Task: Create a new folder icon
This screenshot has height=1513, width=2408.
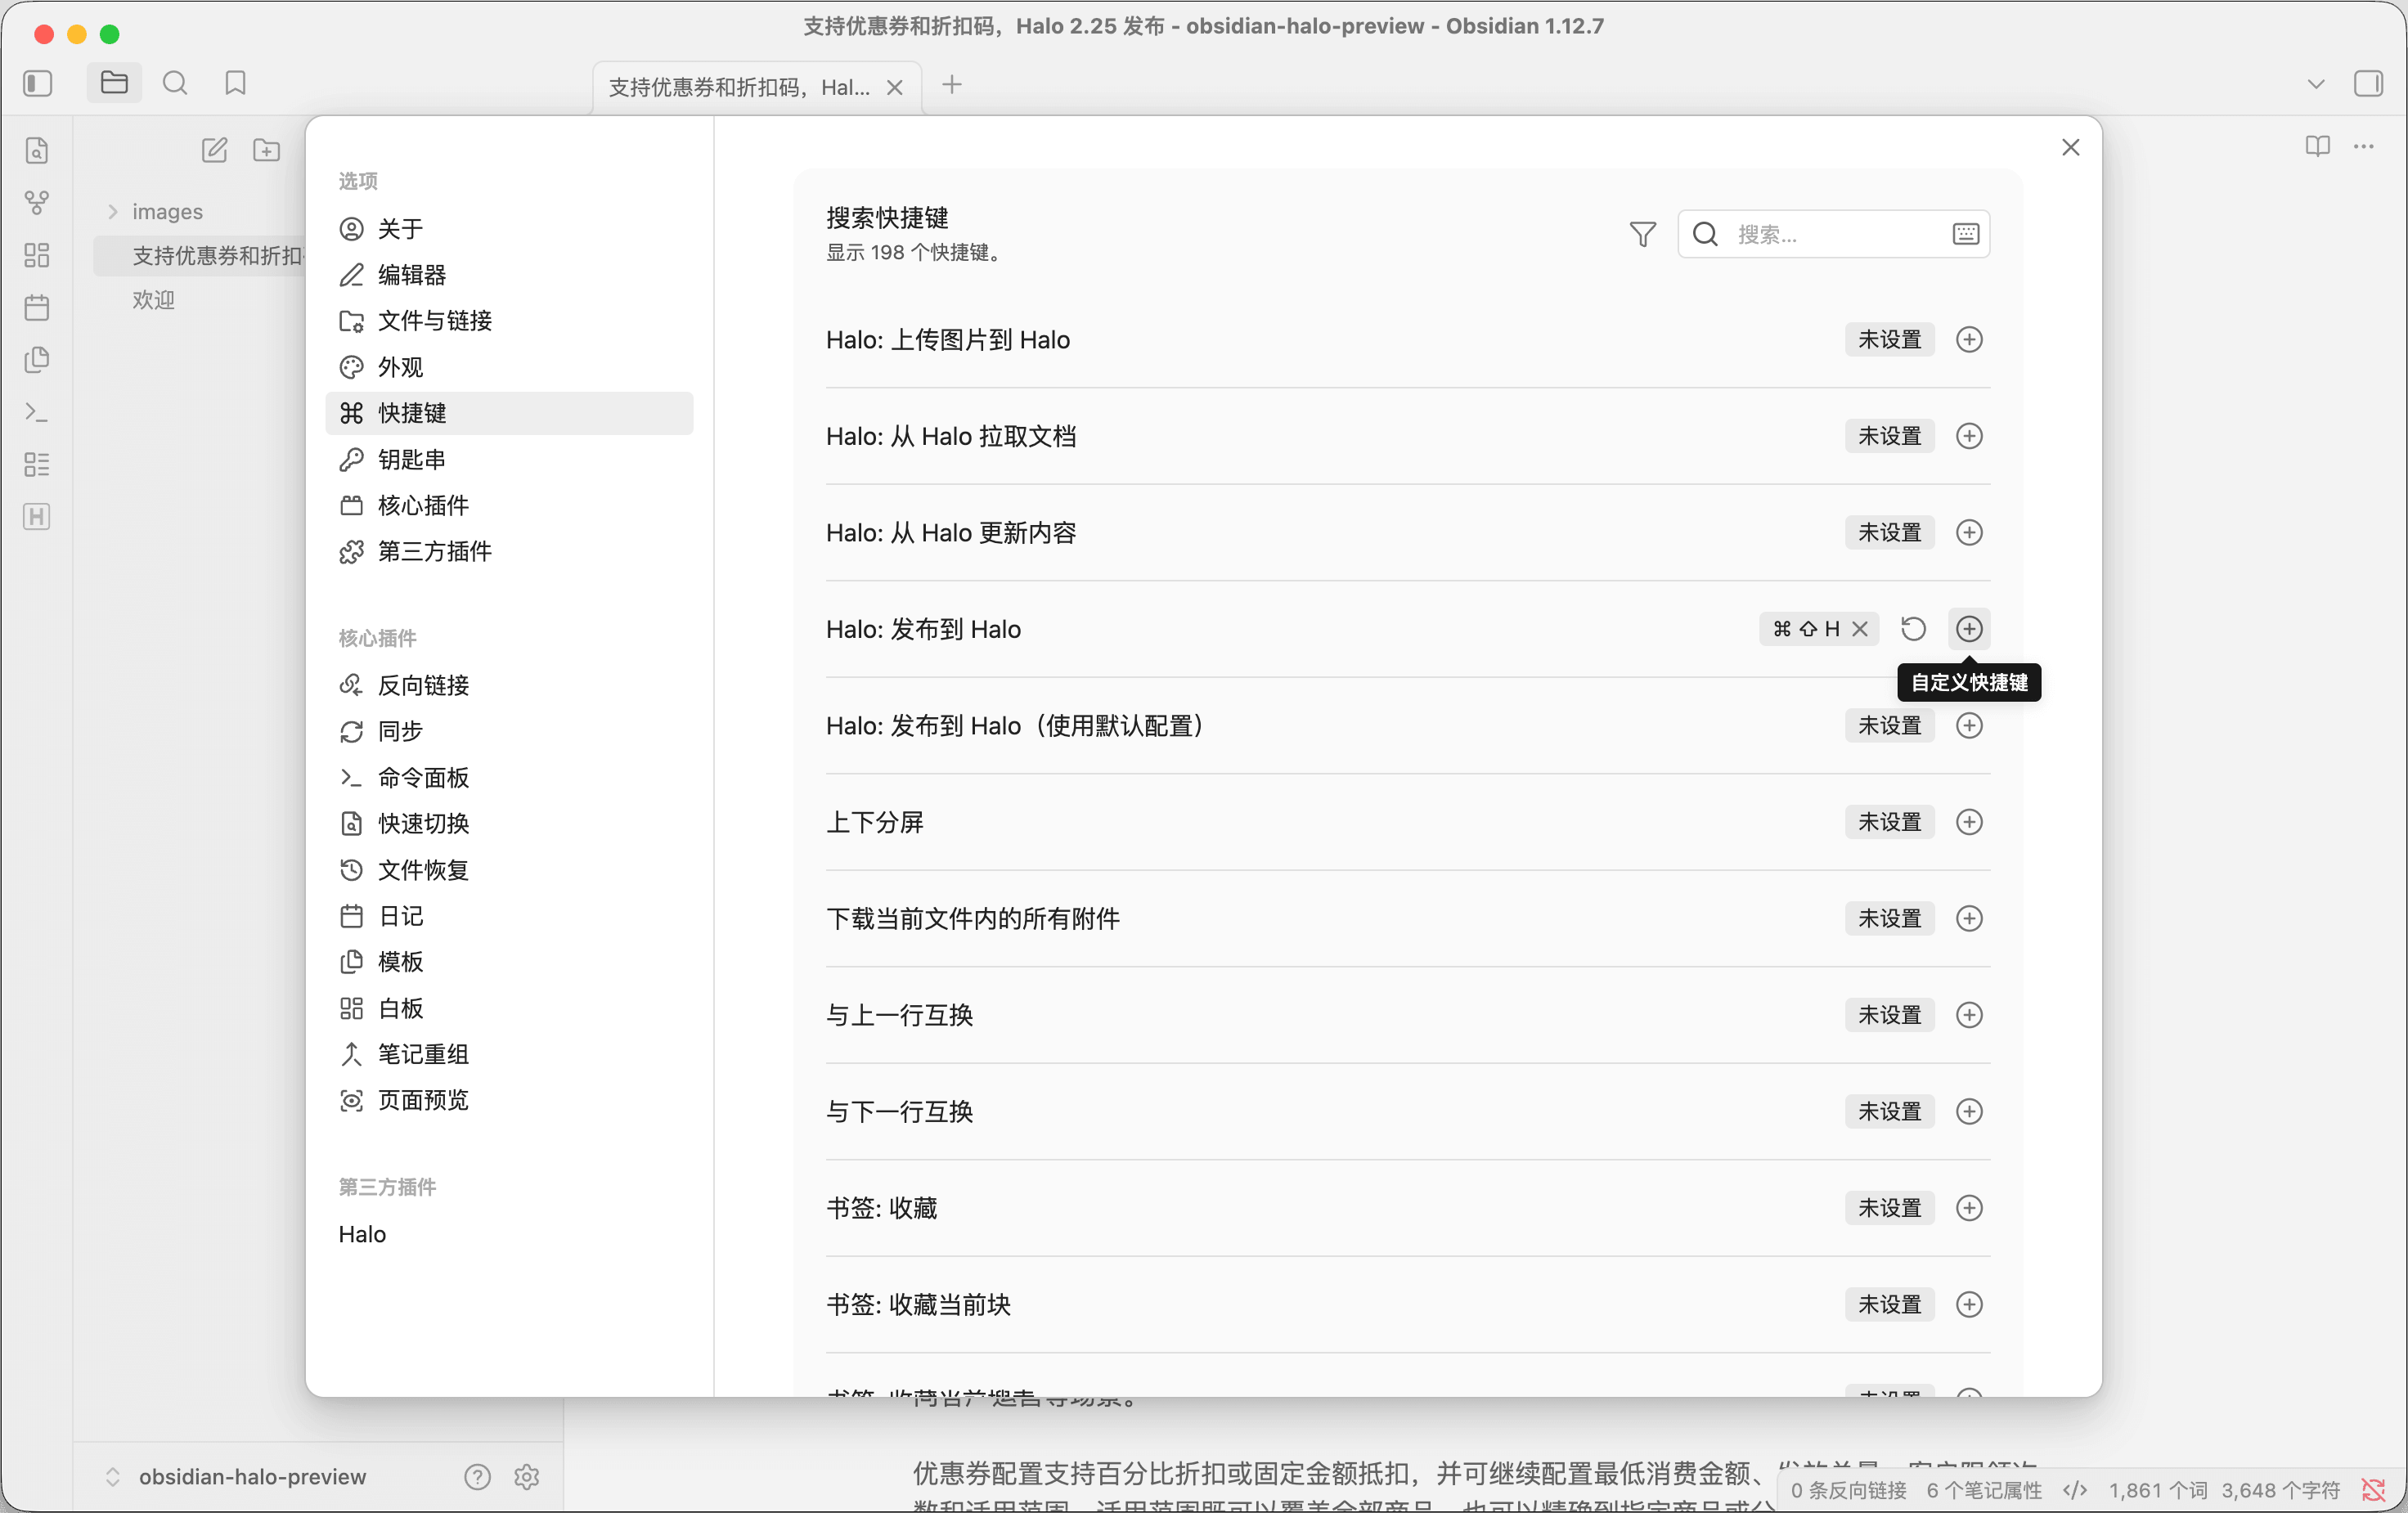Action: point(266,151)
